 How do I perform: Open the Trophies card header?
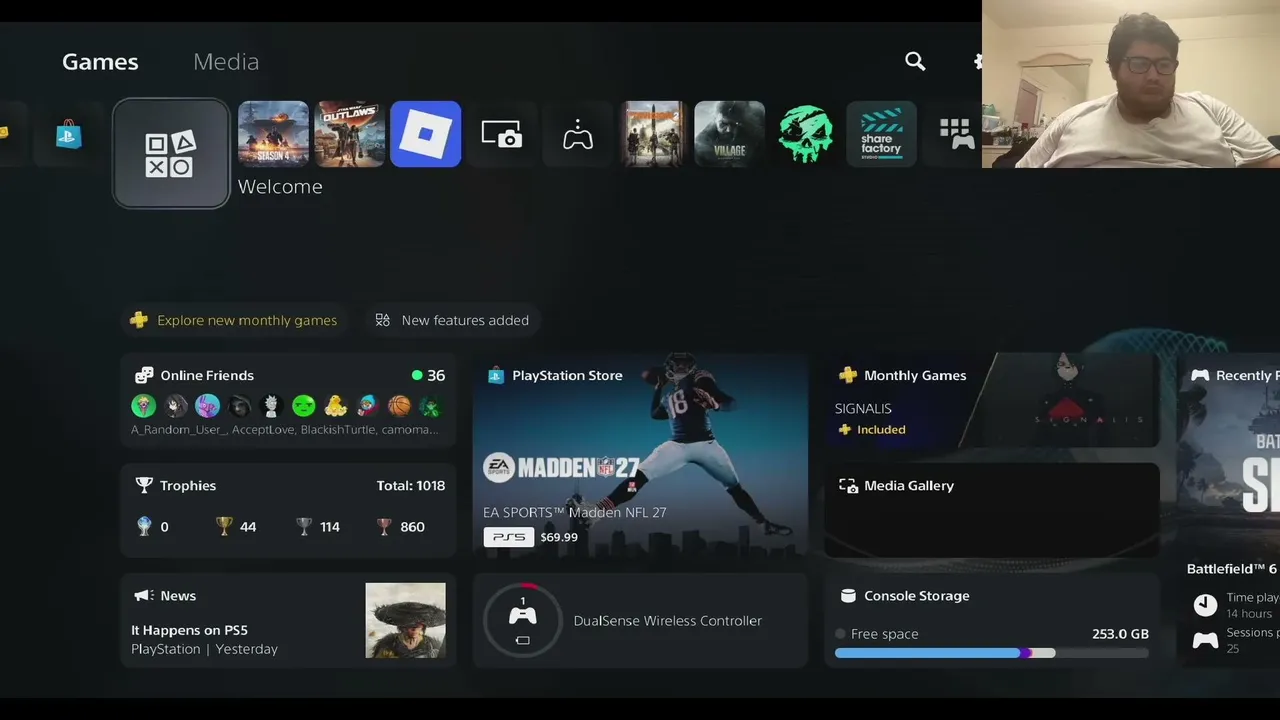(176, 485)
